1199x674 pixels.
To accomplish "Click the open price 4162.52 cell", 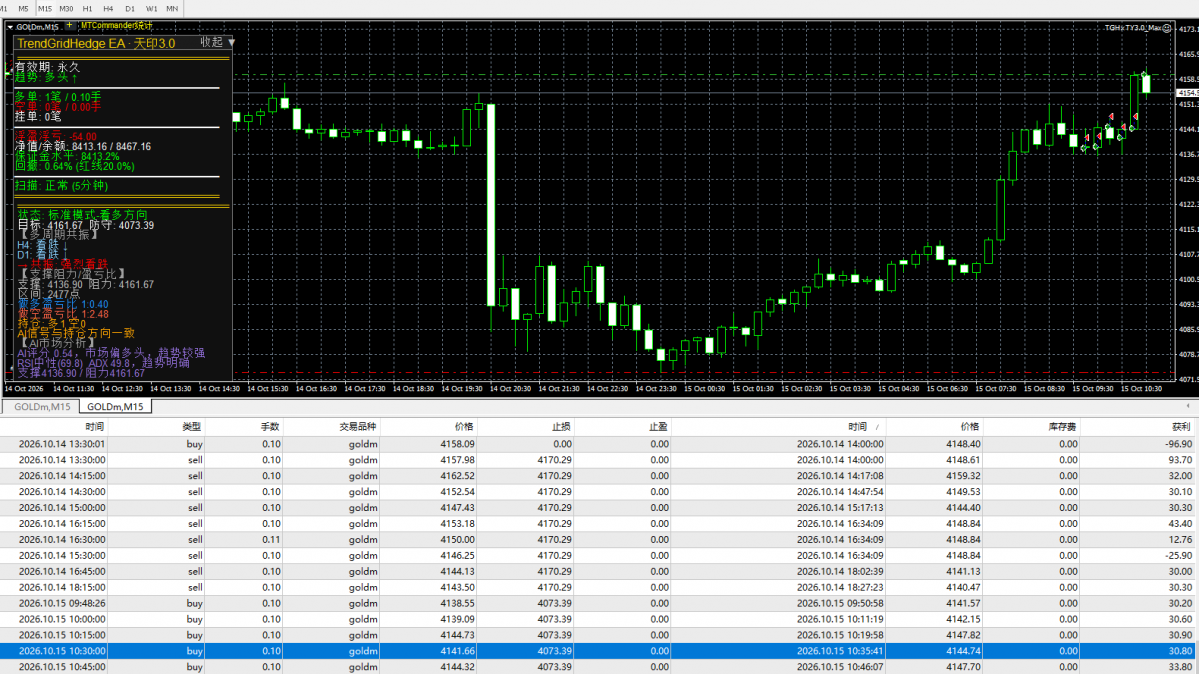I will pos(457,476).
